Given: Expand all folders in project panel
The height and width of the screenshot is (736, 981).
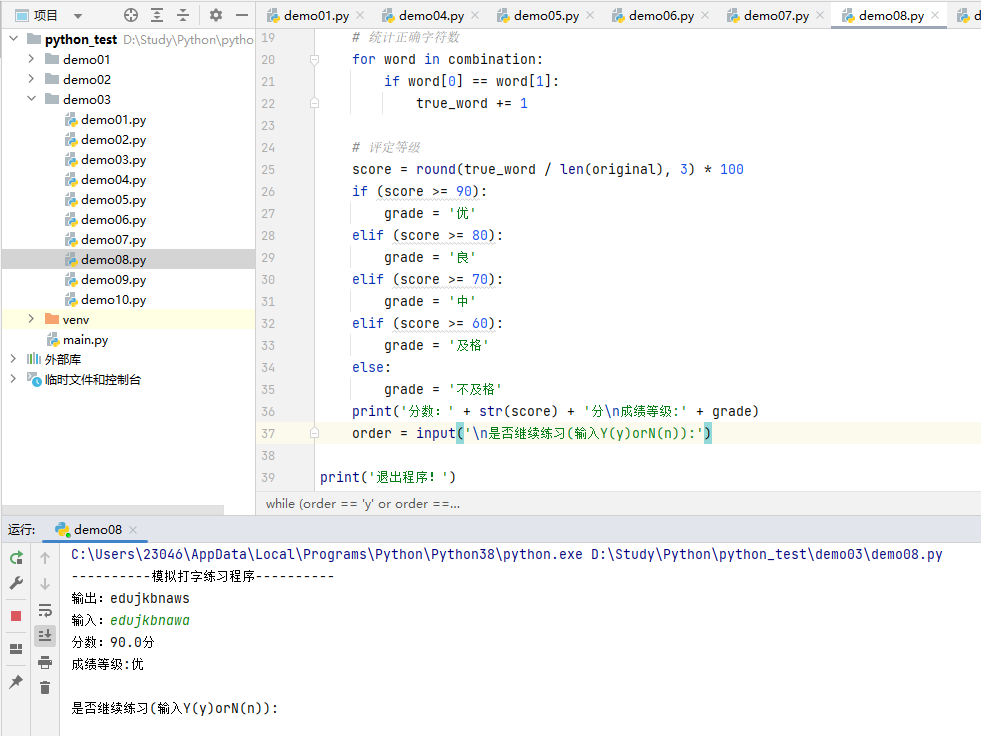Looking at the screenshot, I should click(x=157, y=15).
